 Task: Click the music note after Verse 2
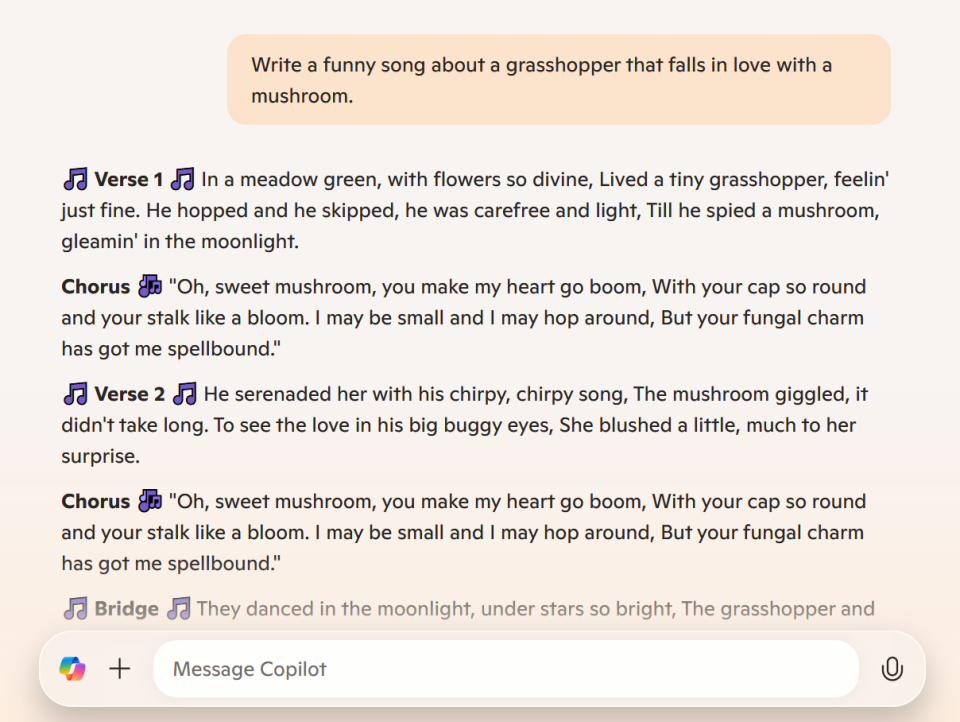tap(185, 394)
